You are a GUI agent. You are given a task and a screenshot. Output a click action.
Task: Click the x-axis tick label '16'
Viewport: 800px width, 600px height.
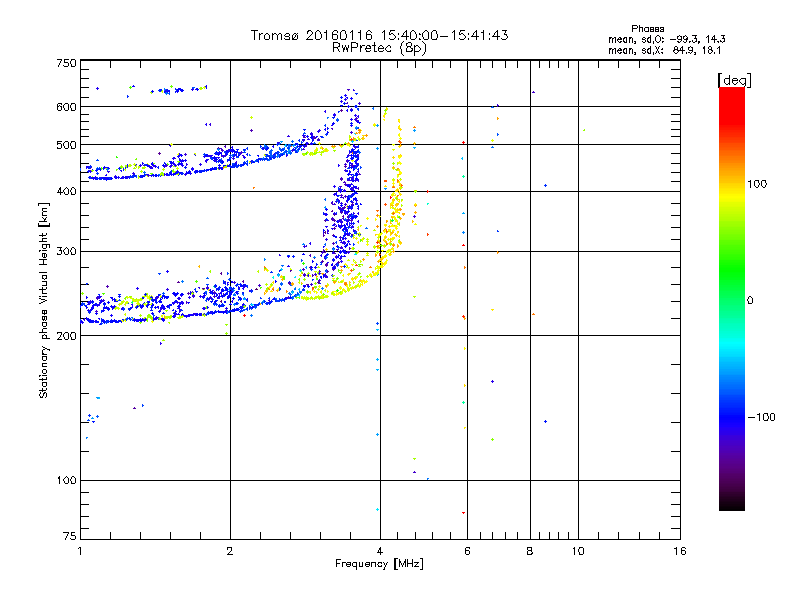tap(680, 551)
